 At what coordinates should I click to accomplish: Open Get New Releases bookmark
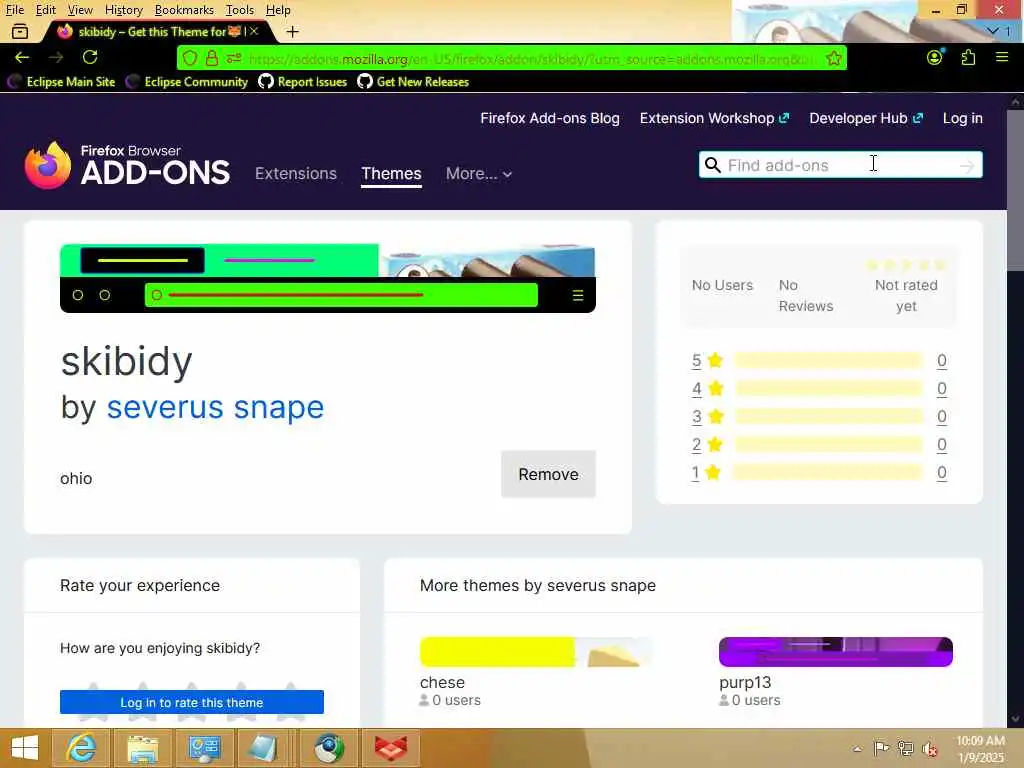click(x=413, y=82)
